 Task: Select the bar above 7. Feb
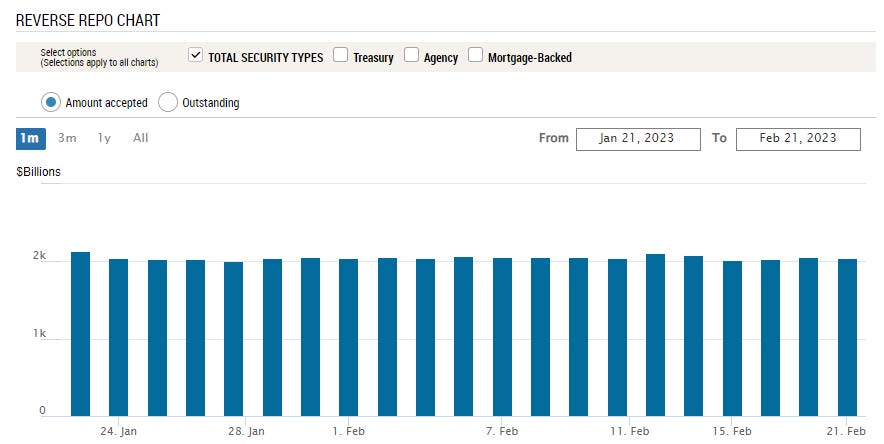coord(502,337)
